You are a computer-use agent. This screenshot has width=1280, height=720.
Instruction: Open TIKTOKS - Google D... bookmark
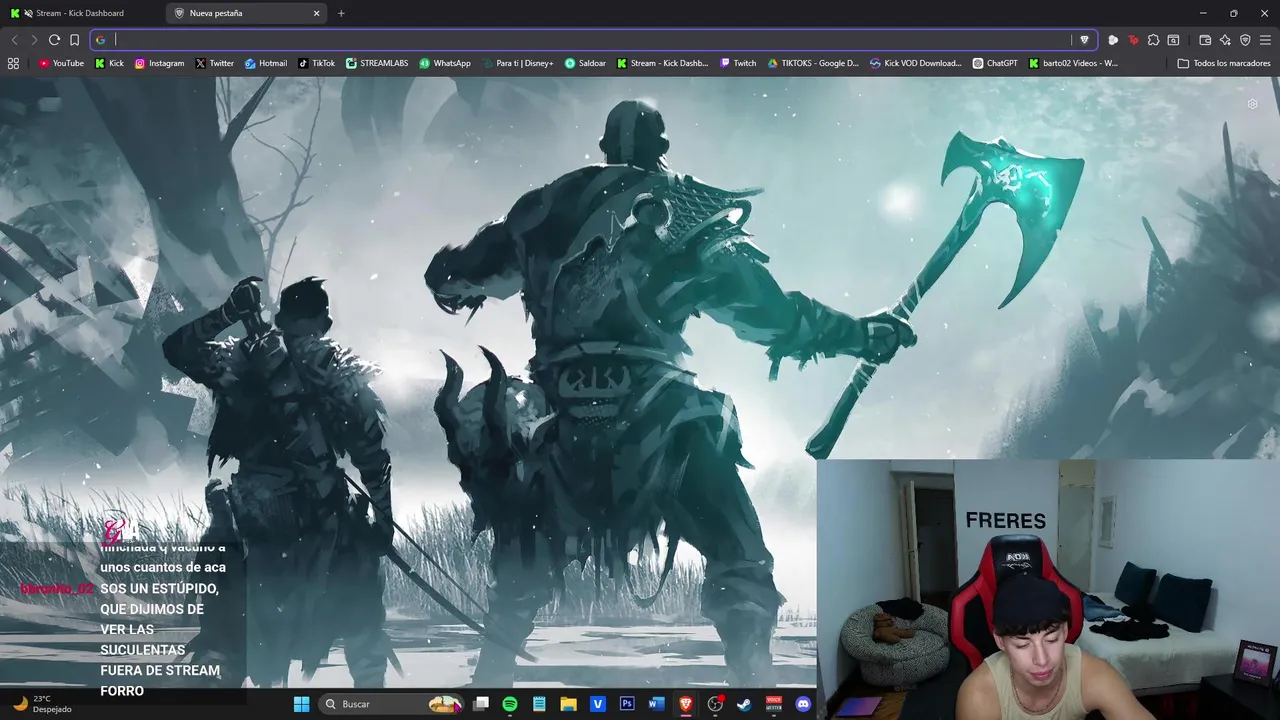813,63
